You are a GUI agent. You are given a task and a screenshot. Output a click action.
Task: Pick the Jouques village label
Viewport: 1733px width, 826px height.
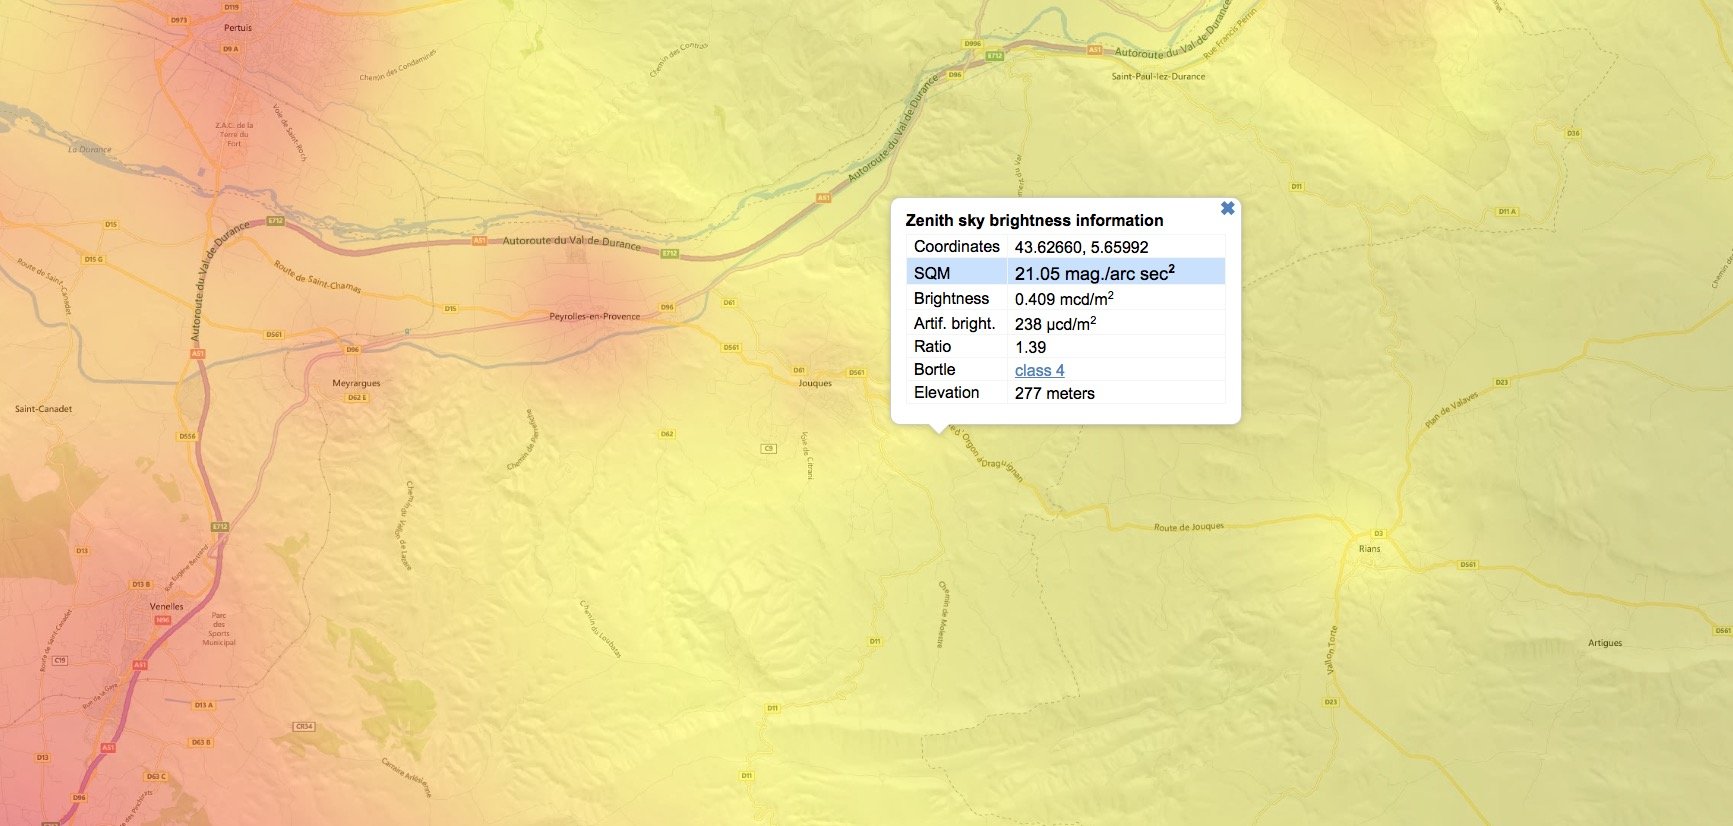coord(815,383)
